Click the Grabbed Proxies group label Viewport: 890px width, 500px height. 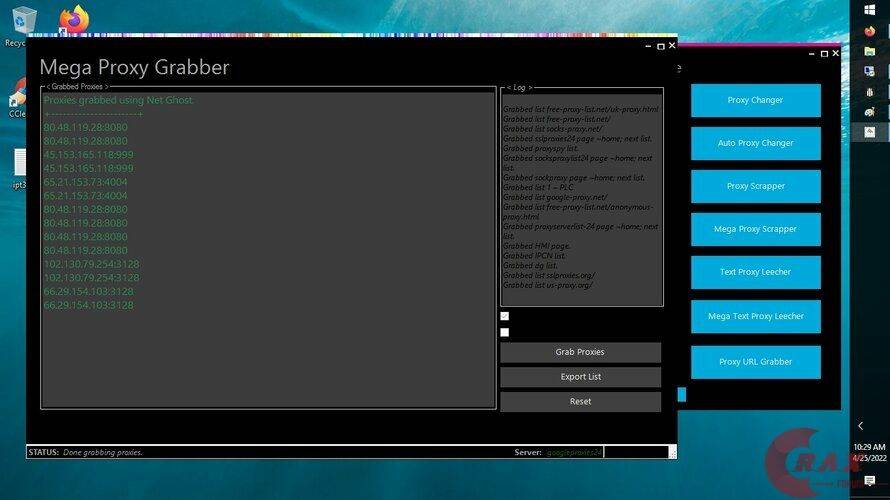[77, 87]
